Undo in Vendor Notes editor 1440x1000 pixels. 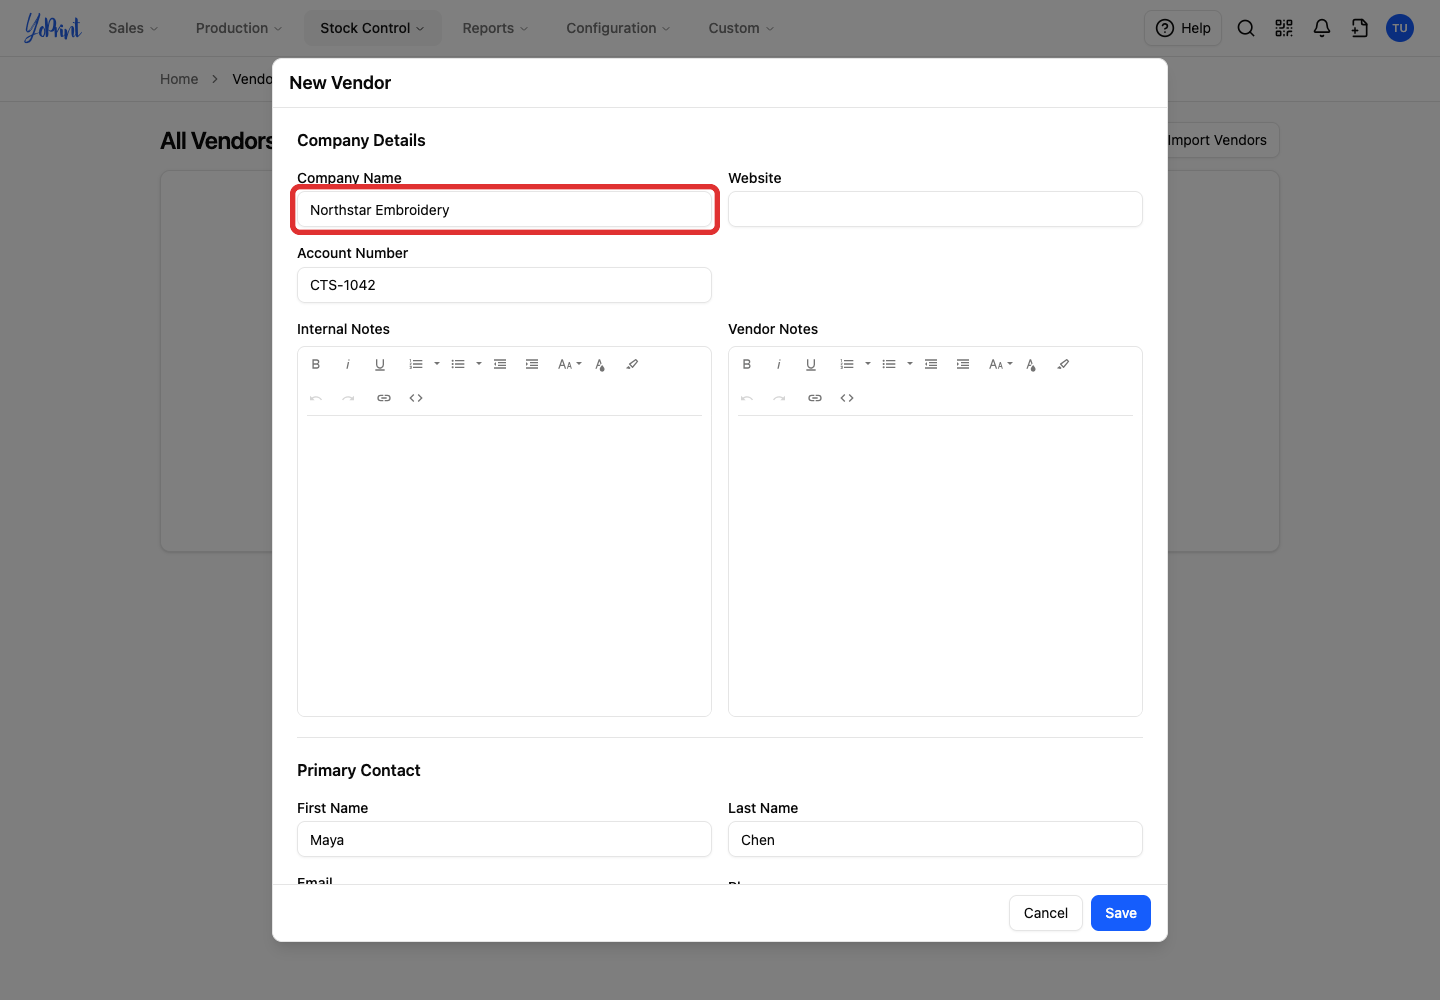coord(747,398)
